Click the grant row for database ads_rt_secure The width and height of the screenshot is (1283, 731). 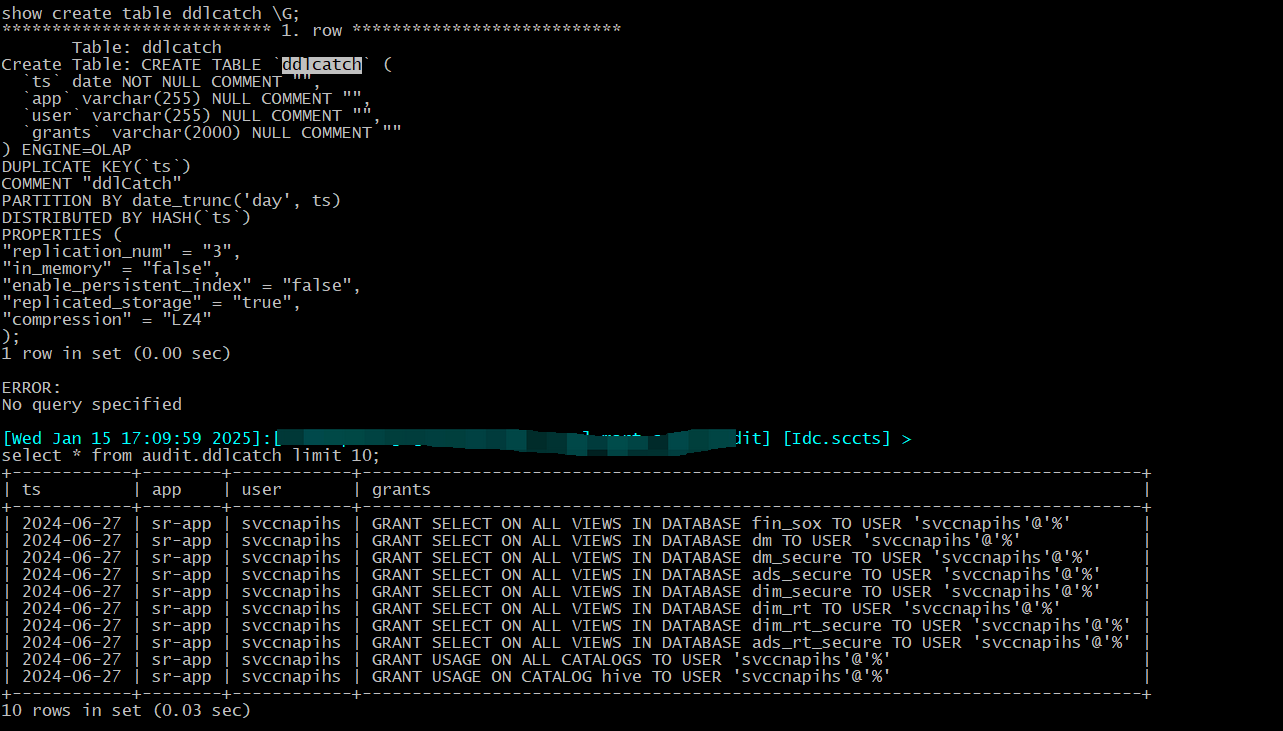[575, 642]
